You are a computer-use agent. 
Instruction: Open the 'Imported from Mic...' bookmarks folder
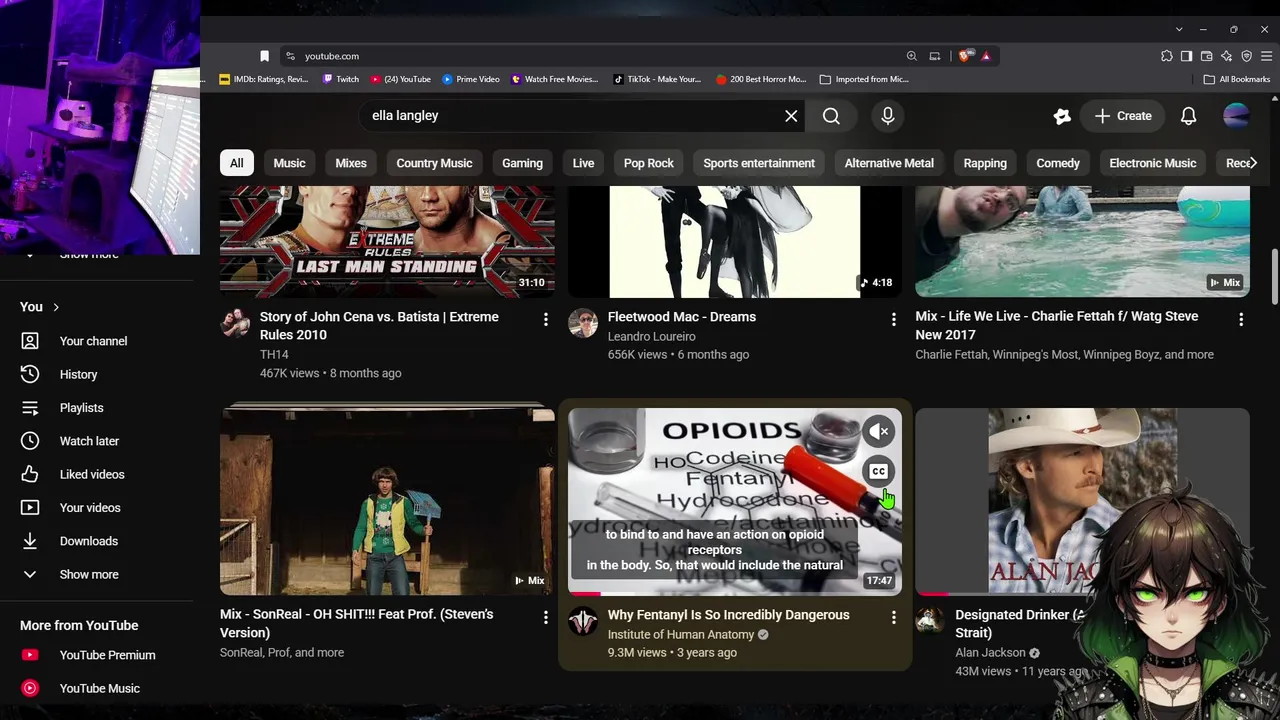[x=864, y=79]
